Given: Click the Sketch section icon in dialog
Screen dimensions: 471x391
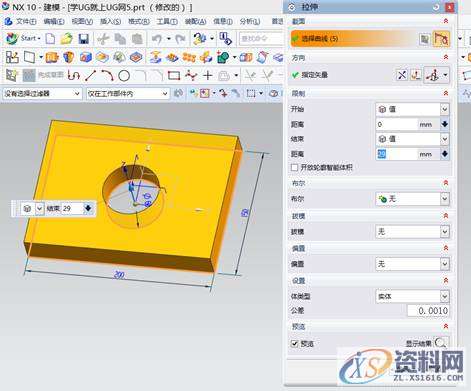Looking at the screenshot, I should coord(424,39).
